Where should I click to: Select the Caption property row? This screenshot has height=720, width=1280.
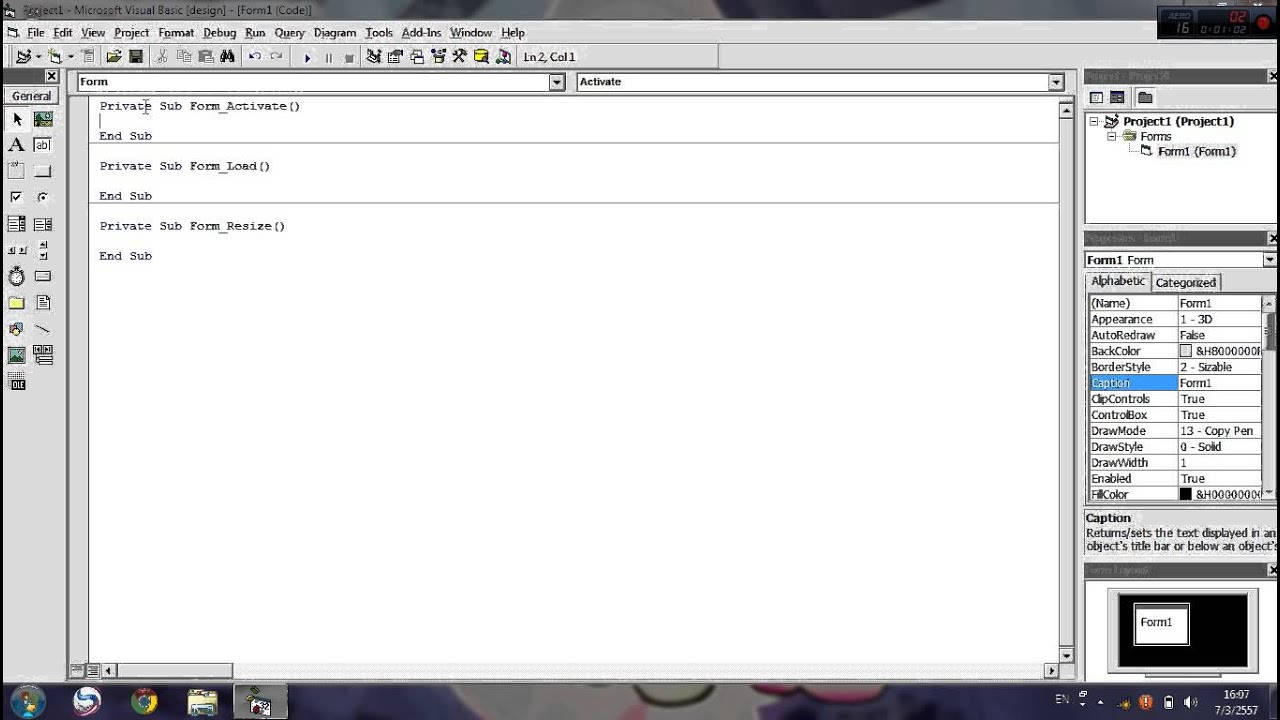[1175, 383]
